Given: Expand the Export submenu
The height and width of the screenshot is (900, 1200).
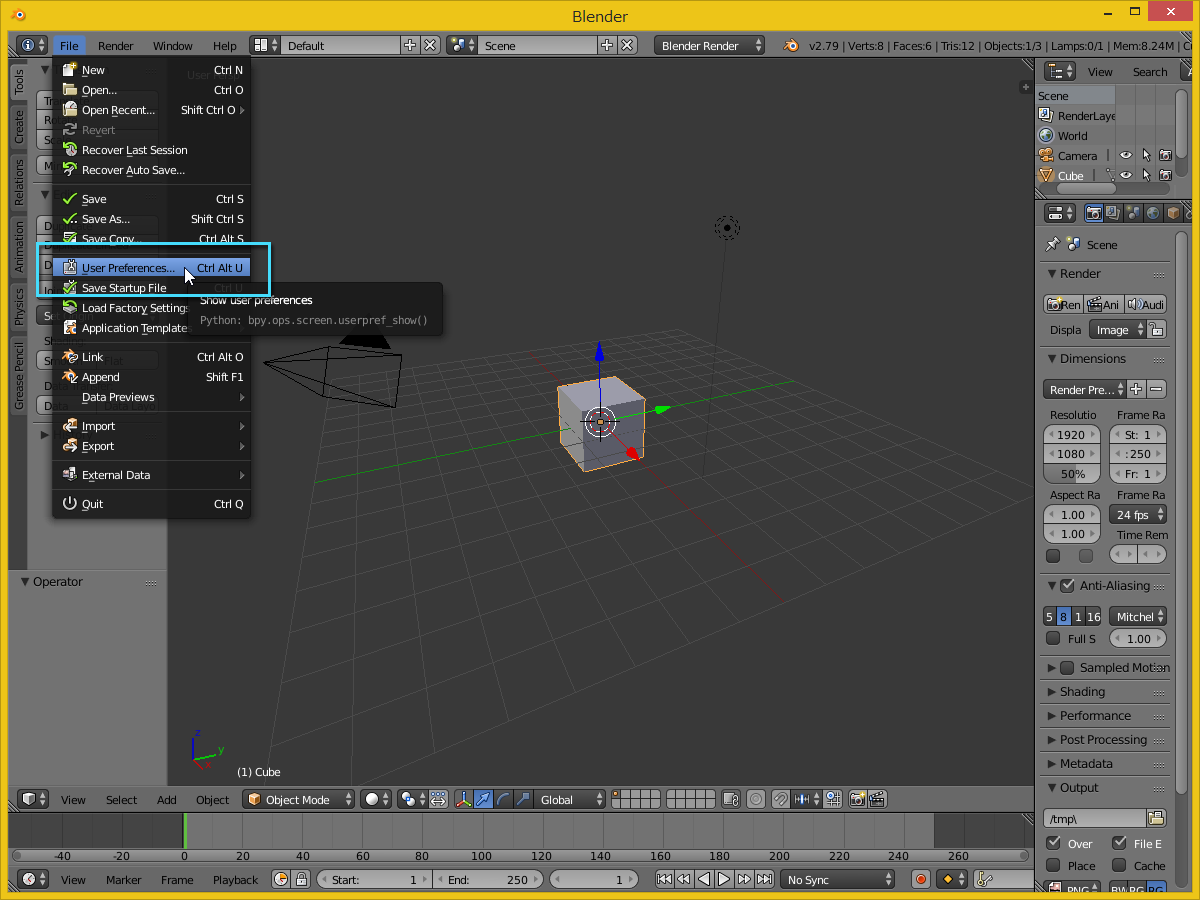Looking at the screenshot, I should coord(151,446).
